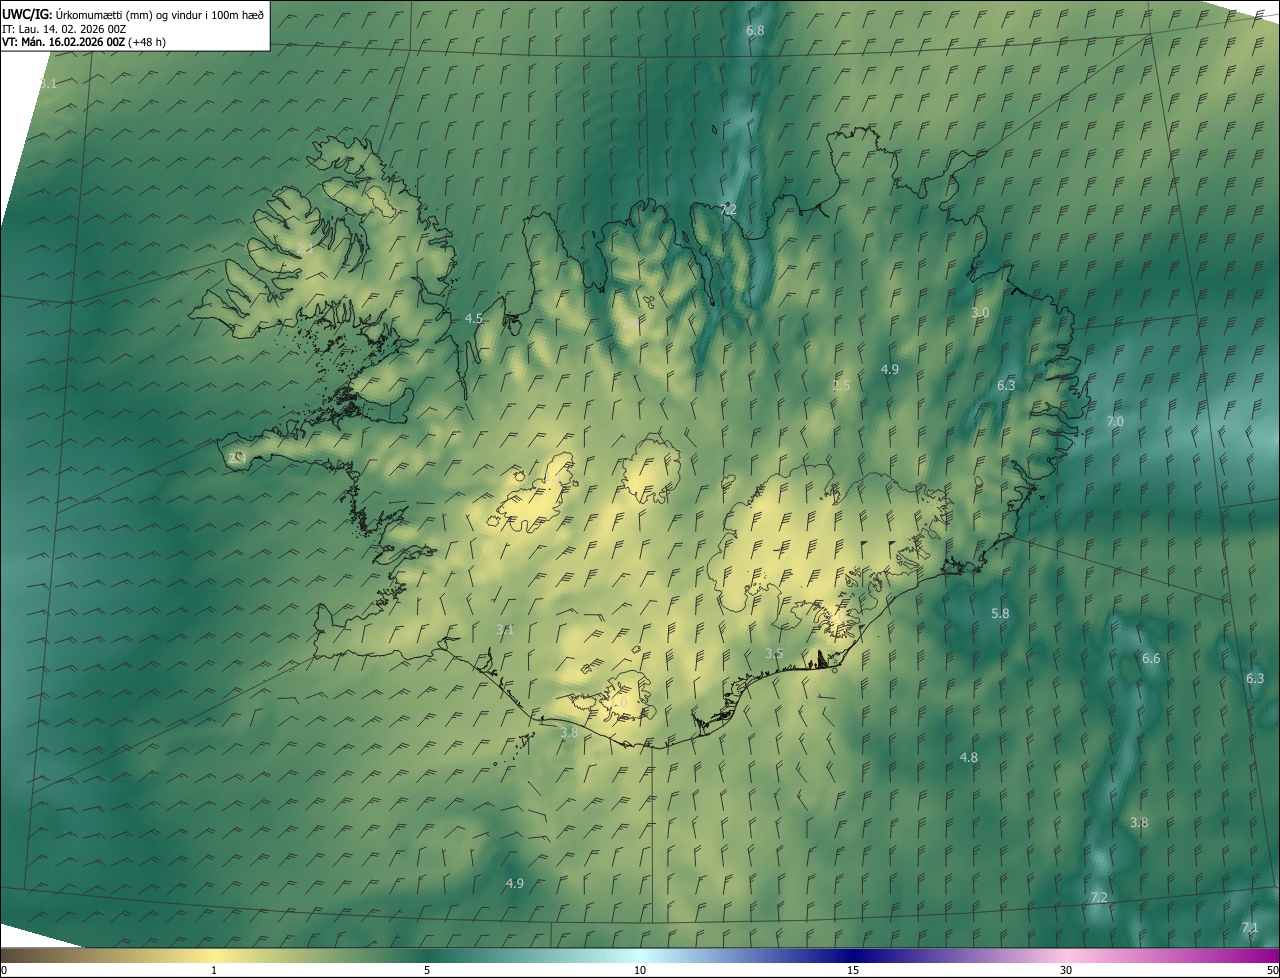Click the 3.0 value label in northeast Iceland
This screenshot has width=1280, height=978.
click(980, 312)
